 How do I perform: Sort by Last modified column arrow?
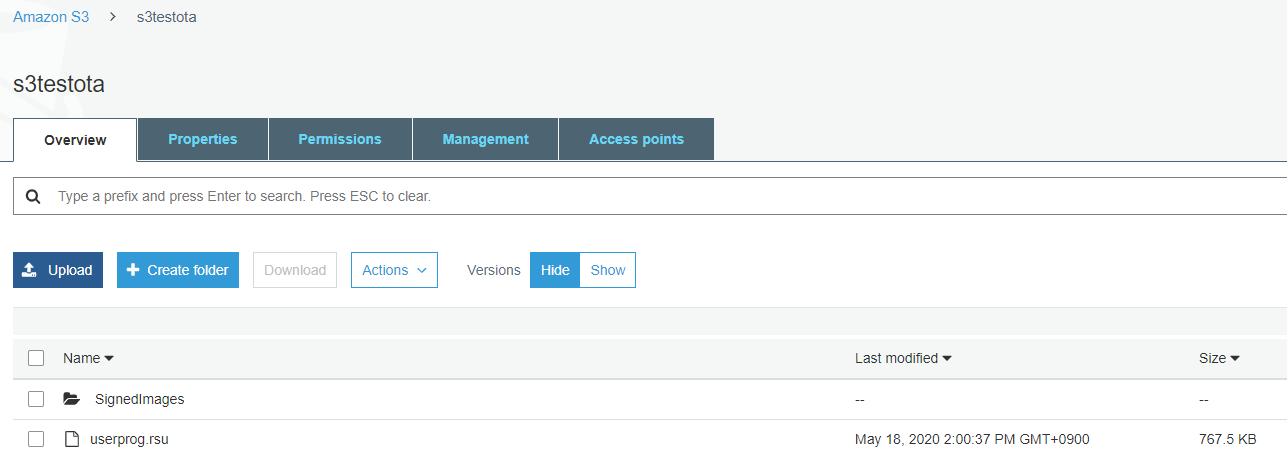pos(947,358)
